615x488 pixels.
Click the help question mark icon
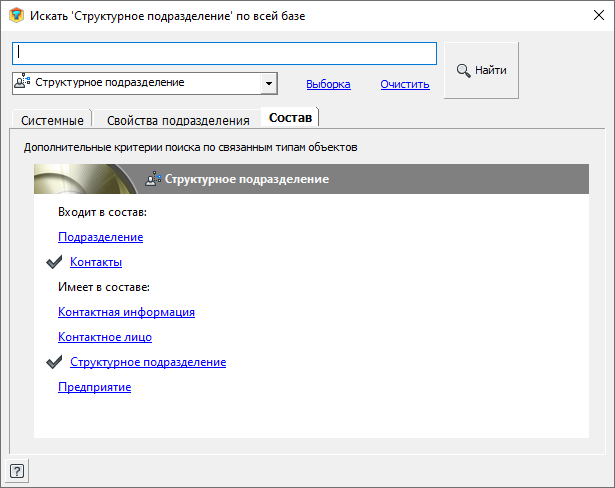(x=18, y=470)
